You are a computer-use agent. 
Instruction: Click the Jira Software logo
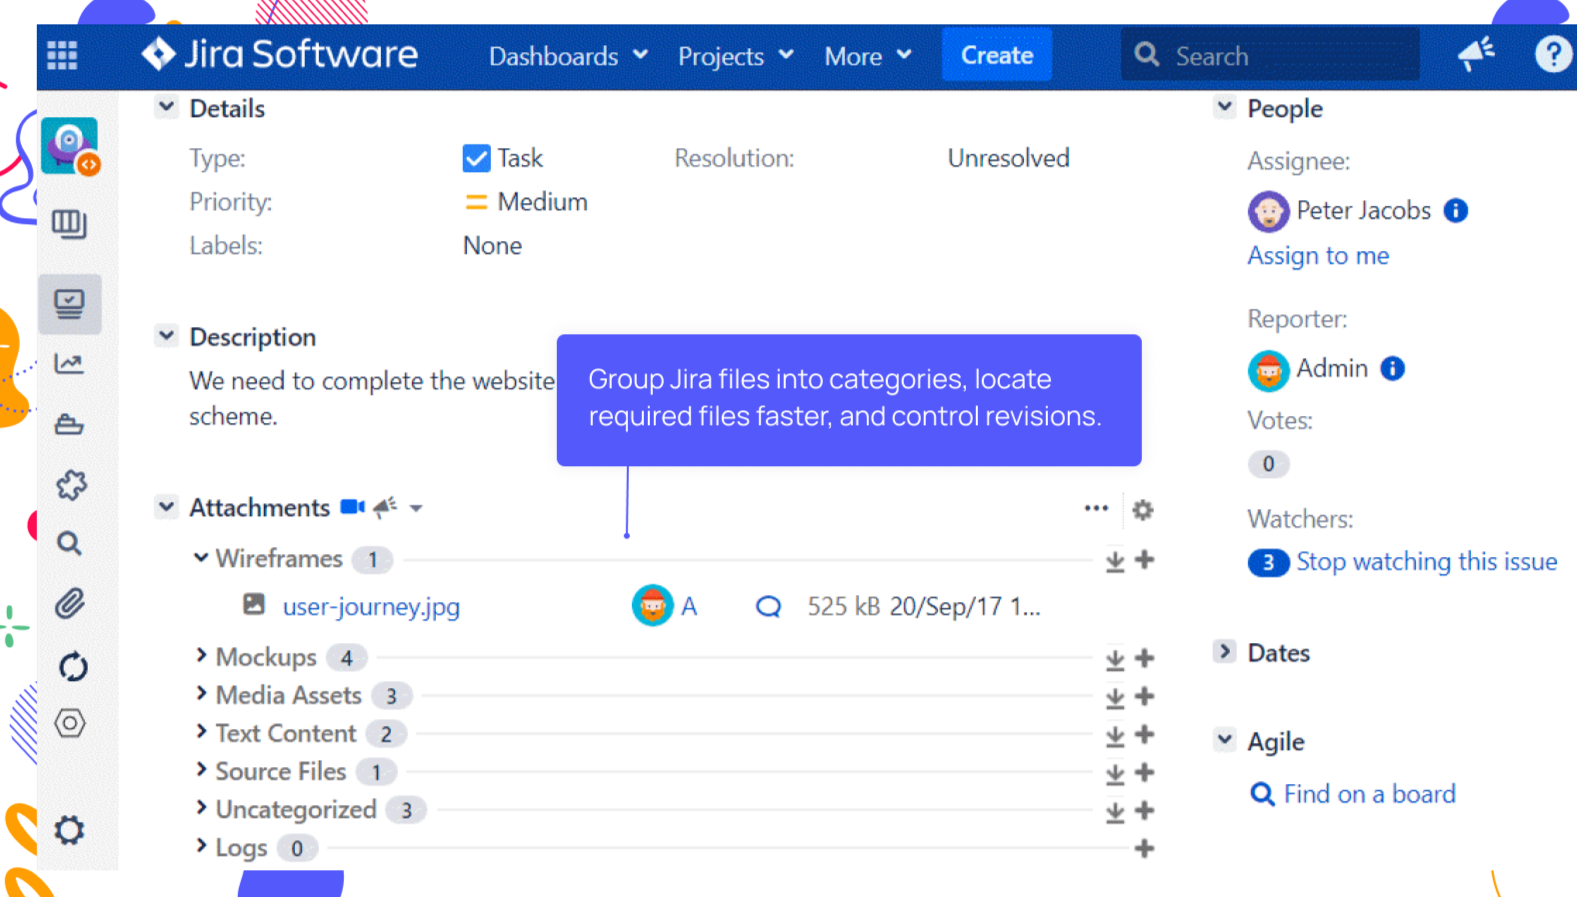tap(280, 54)
